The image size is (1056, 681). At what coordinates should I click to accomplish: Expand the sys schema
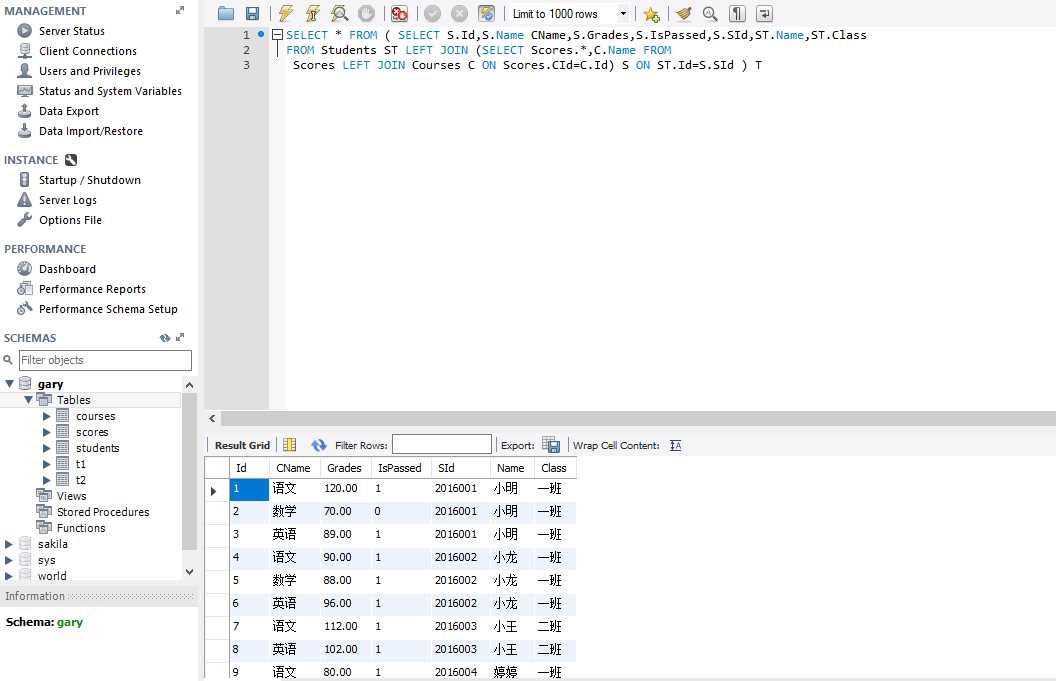[x=9, y=560]
